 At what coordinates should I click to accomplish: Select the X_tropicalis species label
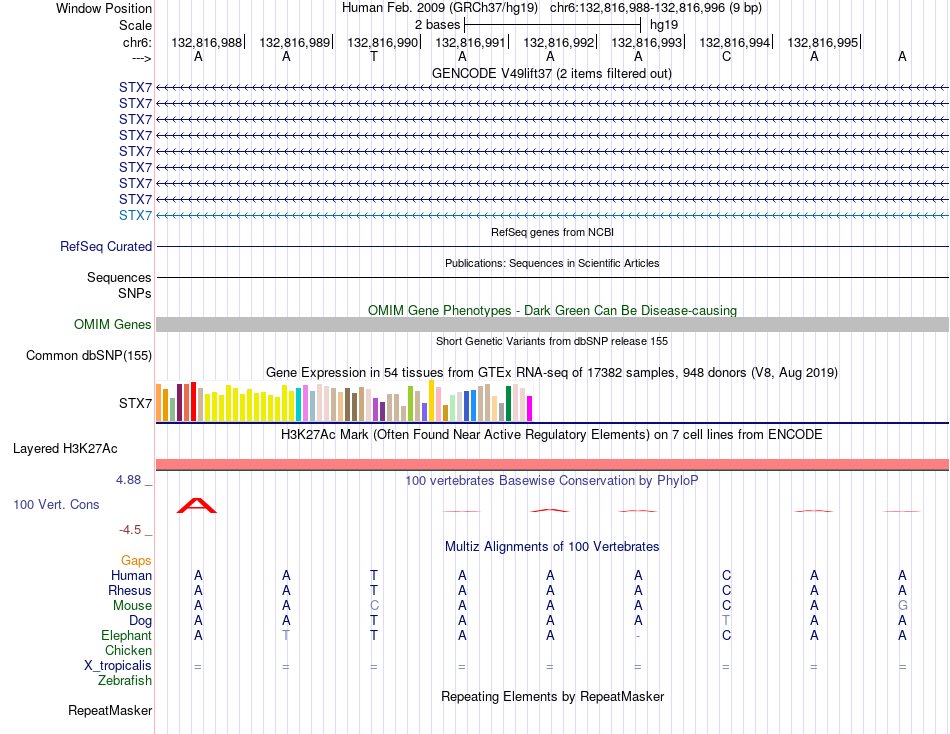click(x=118, y=666)
